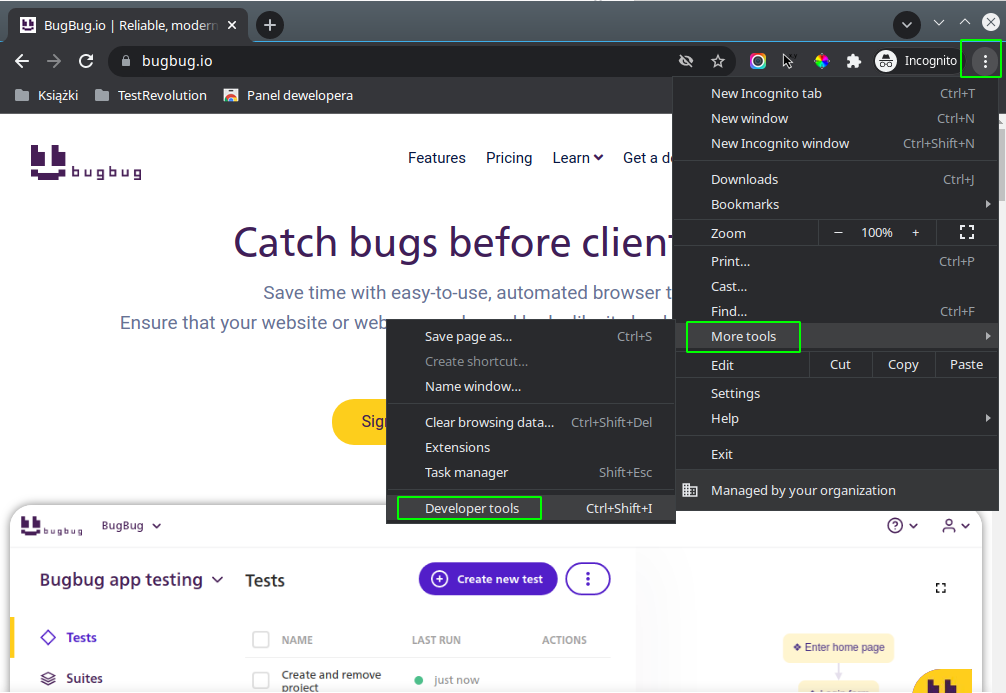
Task: Open Extensions from the More tools submenu
Action: tap(531, 447)
